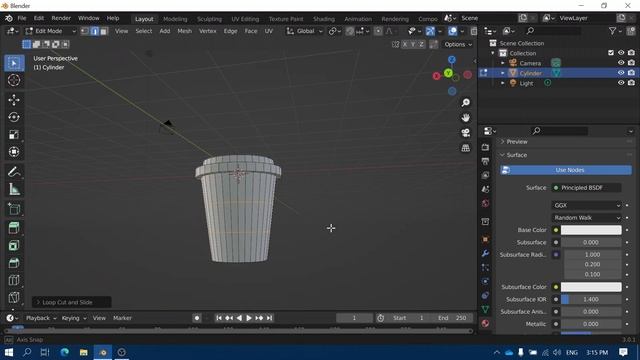Switch to the Shading workspace tab
This screenshot has width=640, height=360.
324,19
